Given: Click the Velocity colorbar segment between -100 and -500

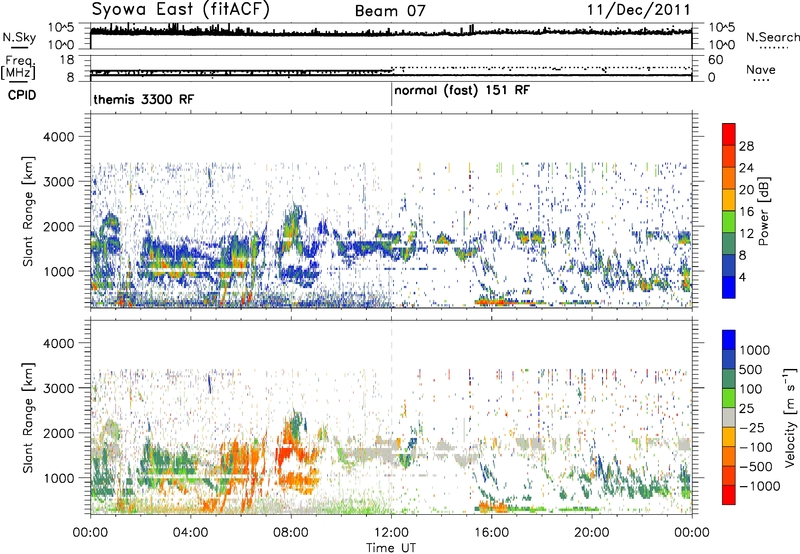Looking at the screenshot, I should pyautogui.click(x=729, y=456).
